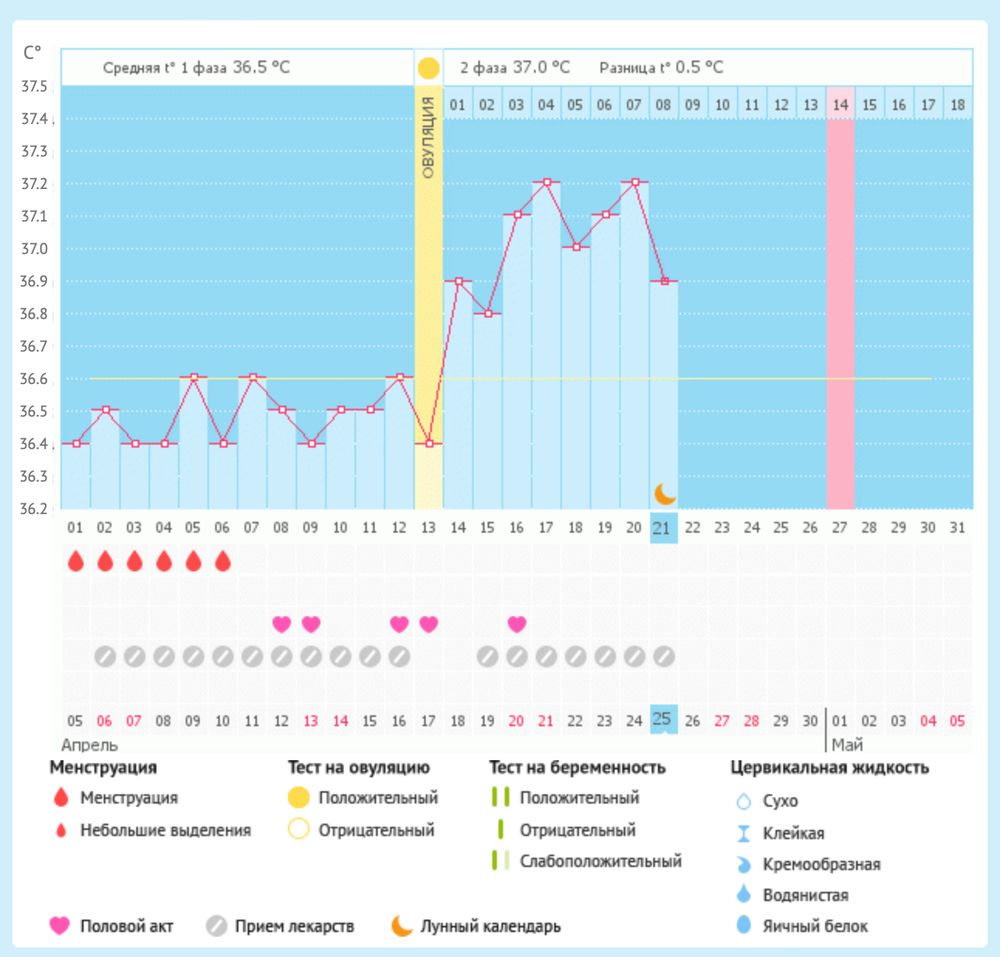Select highlighted cycle day 21 on the axis

click(x=663, y=527)
